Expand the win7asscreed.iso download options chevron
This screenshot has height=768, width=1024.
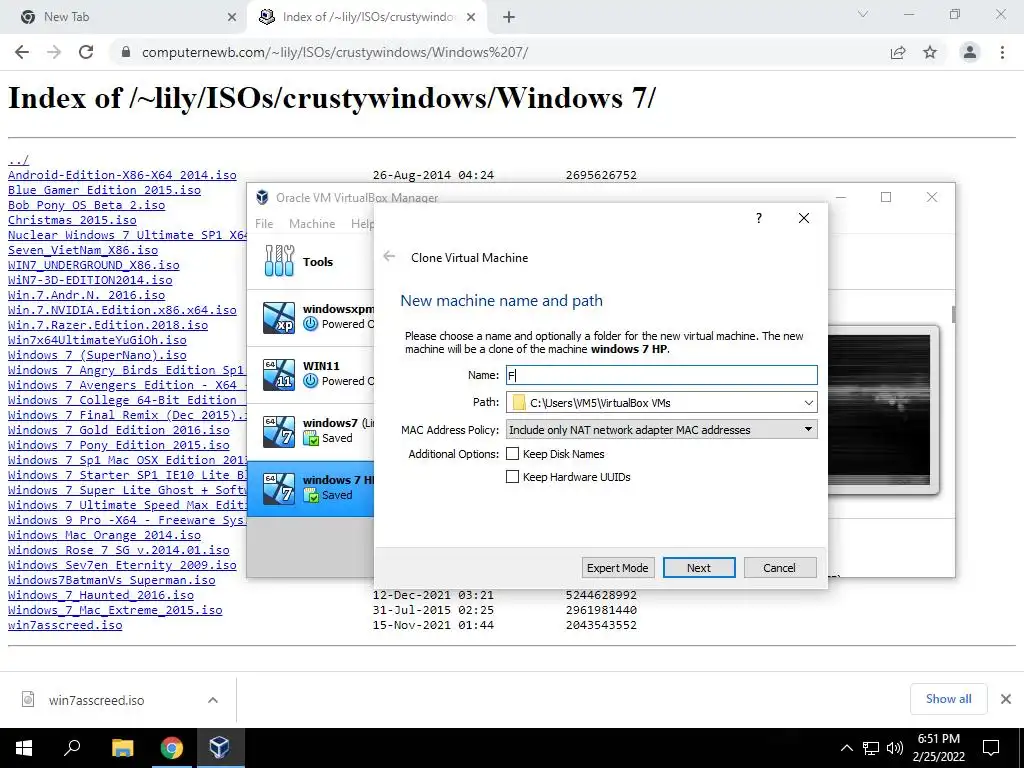click(213, 700)
